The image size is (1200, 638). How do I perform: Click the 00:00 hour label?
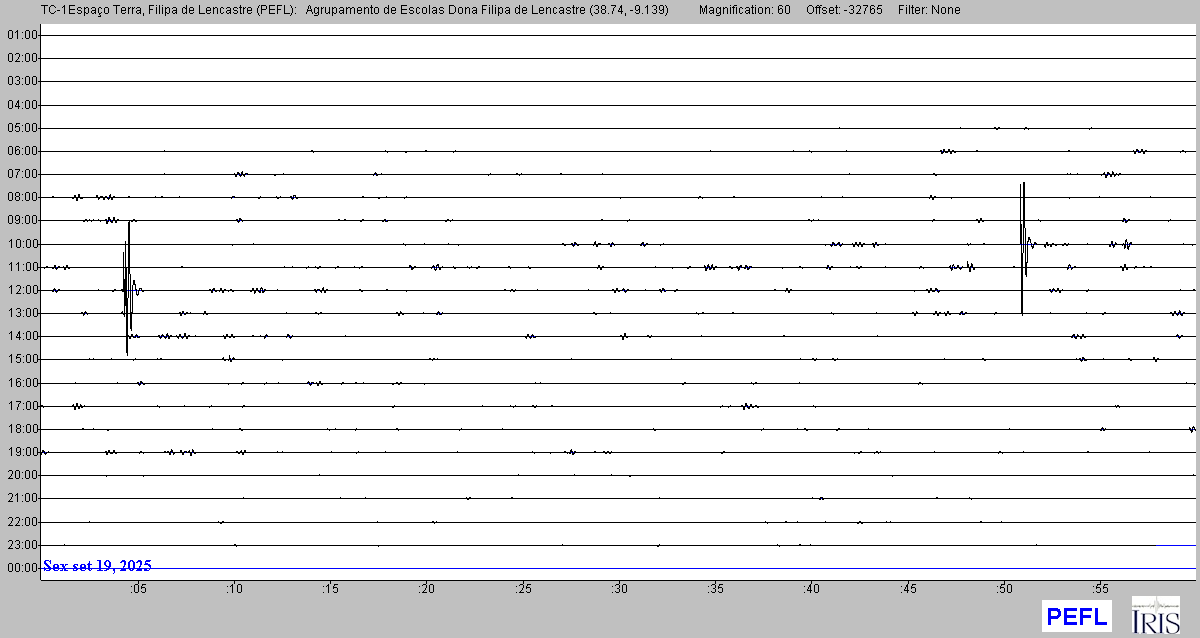pos(21,568)
